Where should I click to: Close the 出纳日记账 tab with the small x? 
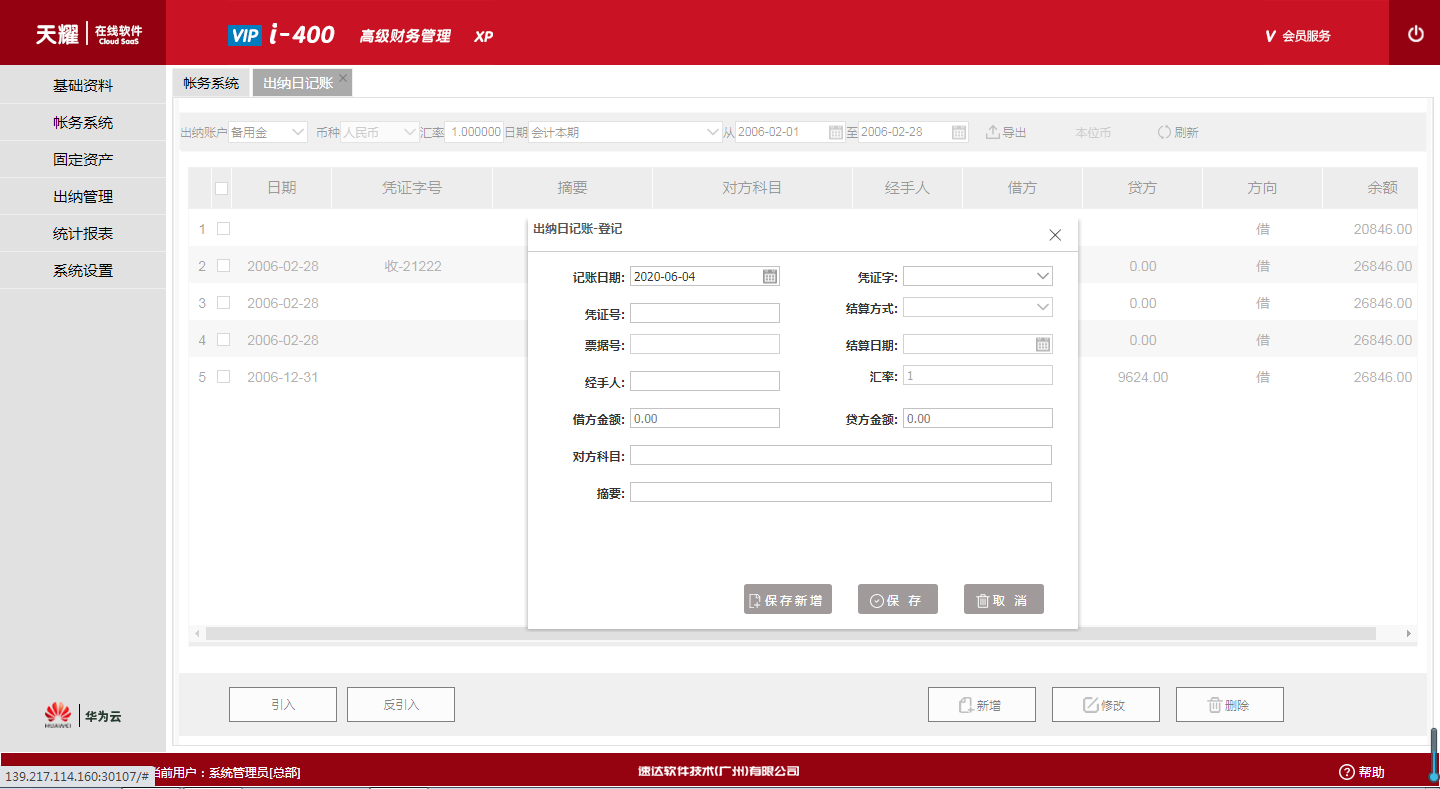(x=342, y=77)
